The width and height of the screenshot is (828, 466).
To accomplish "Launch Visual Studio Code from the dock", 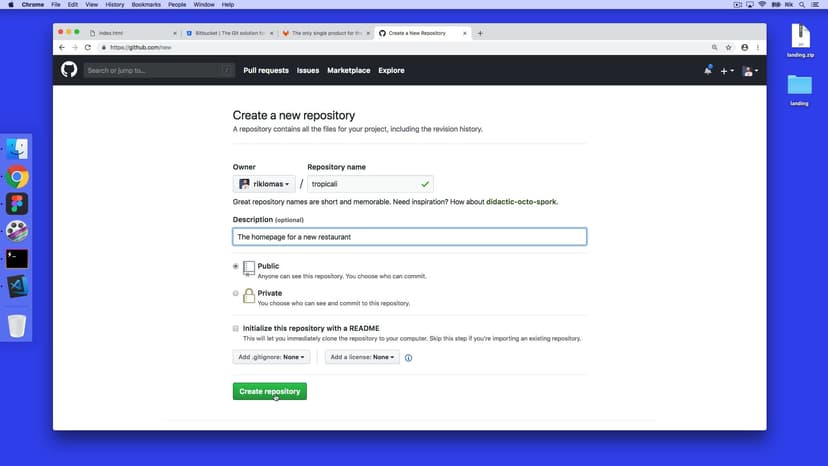I will 17,286.
